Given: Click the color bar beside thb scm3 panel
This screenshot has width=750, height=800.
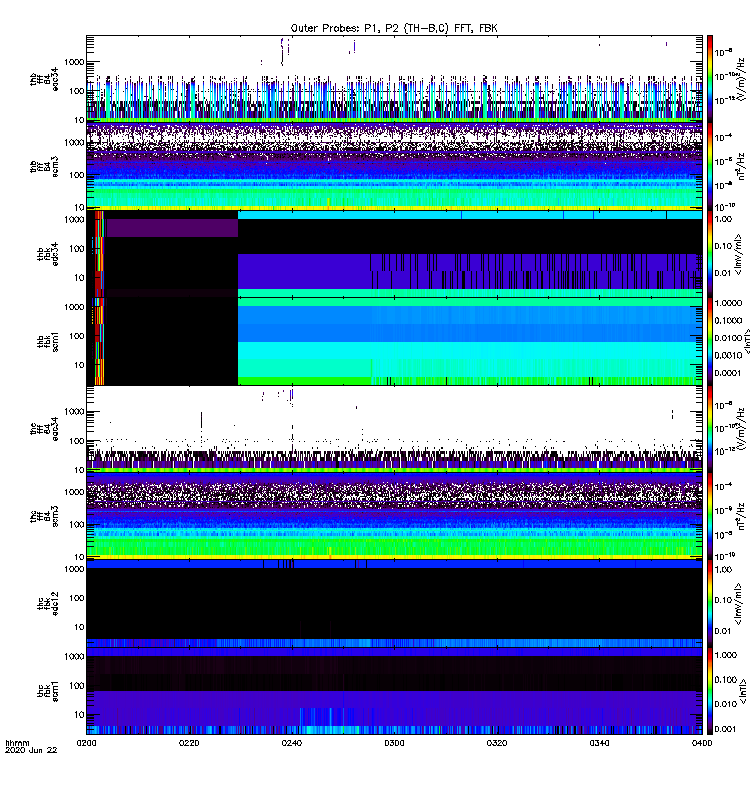Looking at the screenshot, I should click(x=710, y=166).
